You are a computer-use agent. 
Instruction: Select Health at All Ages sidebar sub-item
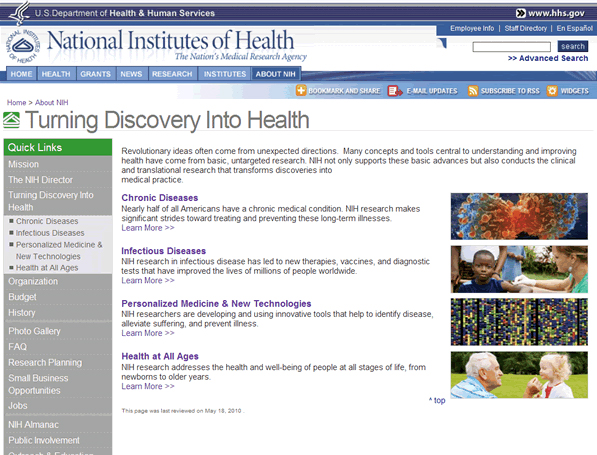click(x=47, y=268)
